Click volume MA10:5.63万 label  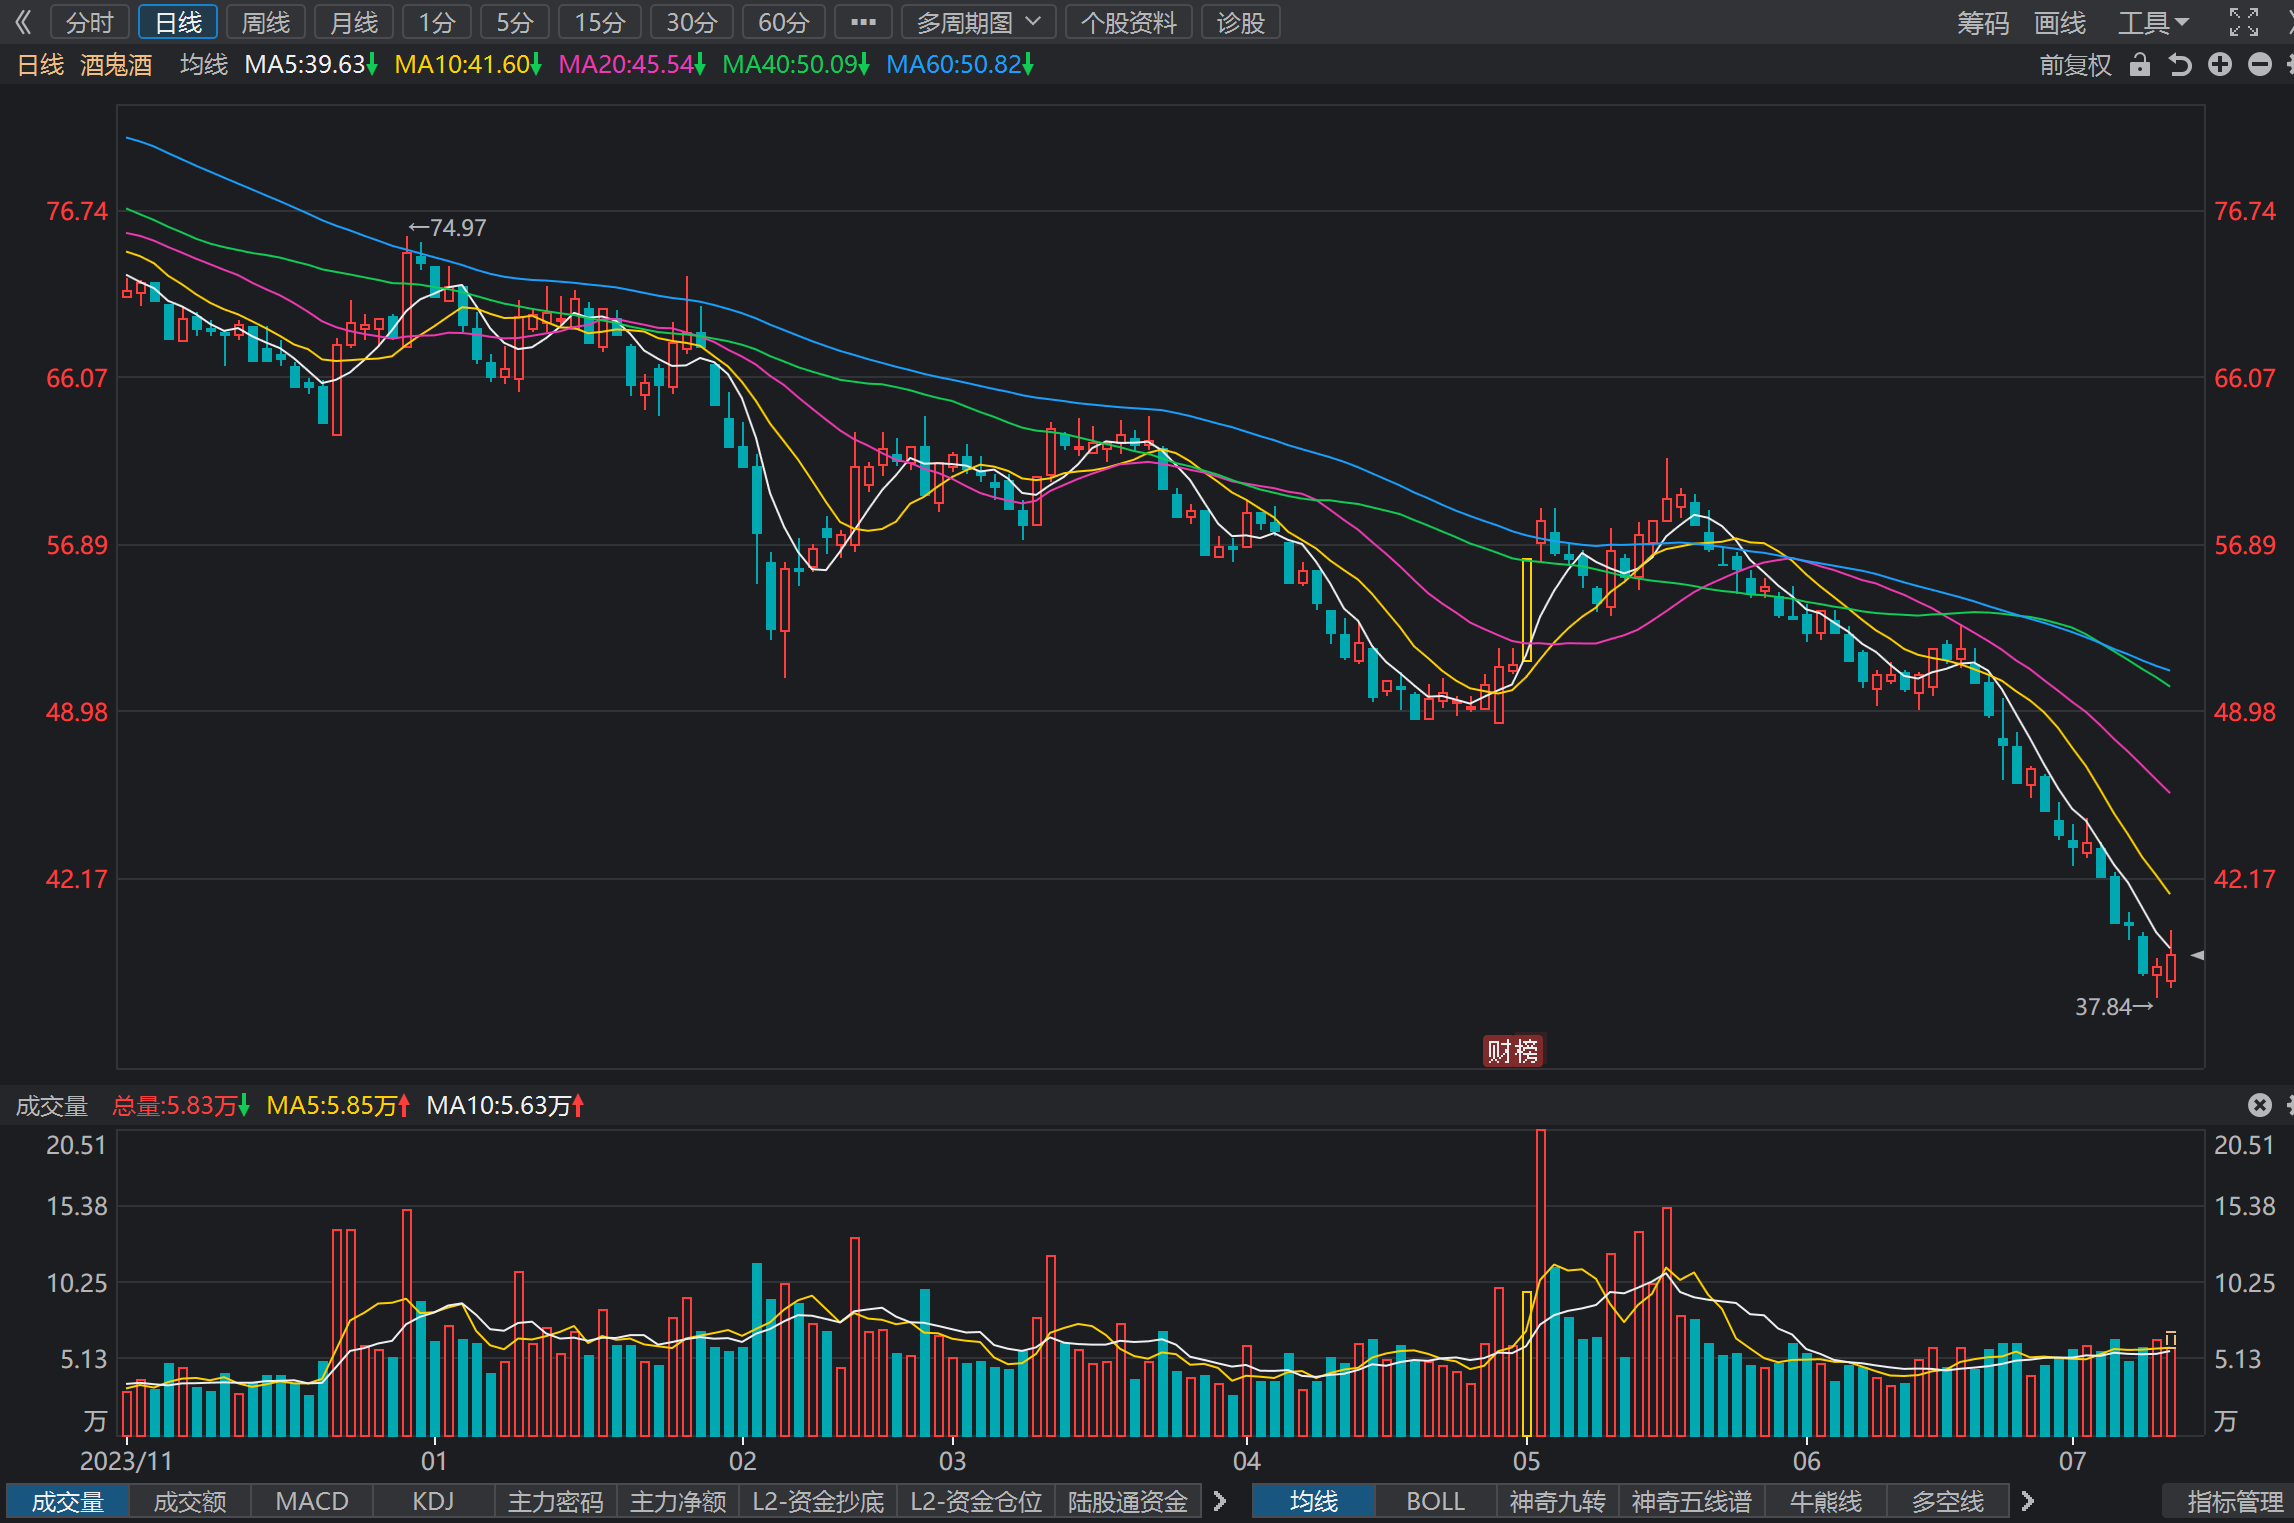(505, 1105)
